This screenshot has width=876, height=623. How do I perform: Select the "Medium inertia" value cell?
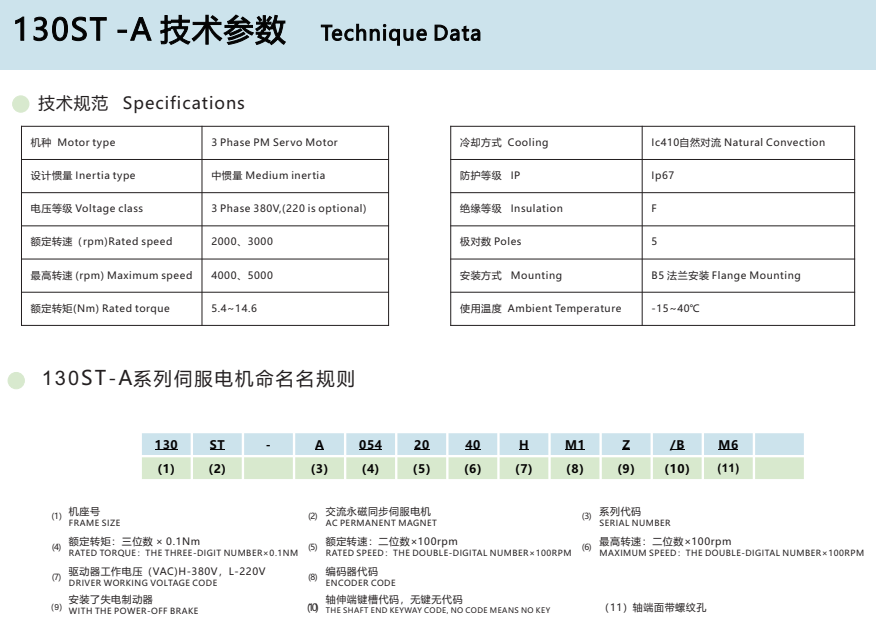pyautogui.click(x=268, y=176)
